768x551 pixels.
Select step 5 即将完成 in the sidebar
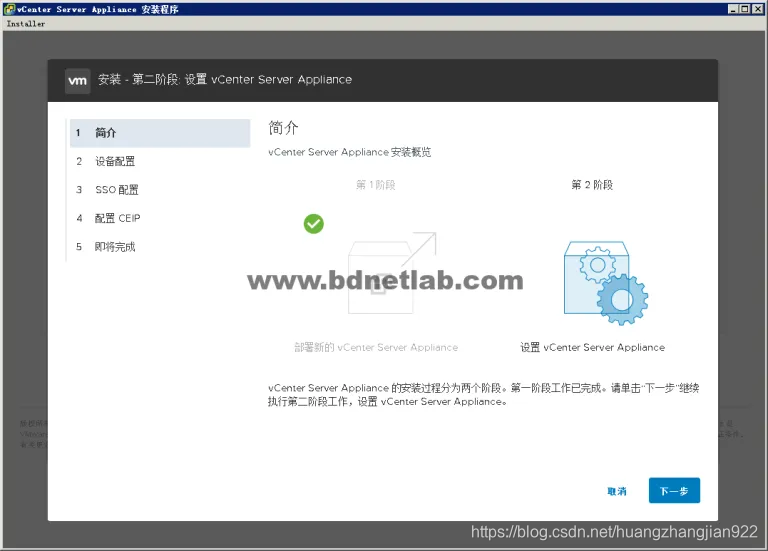coord(160,246)
